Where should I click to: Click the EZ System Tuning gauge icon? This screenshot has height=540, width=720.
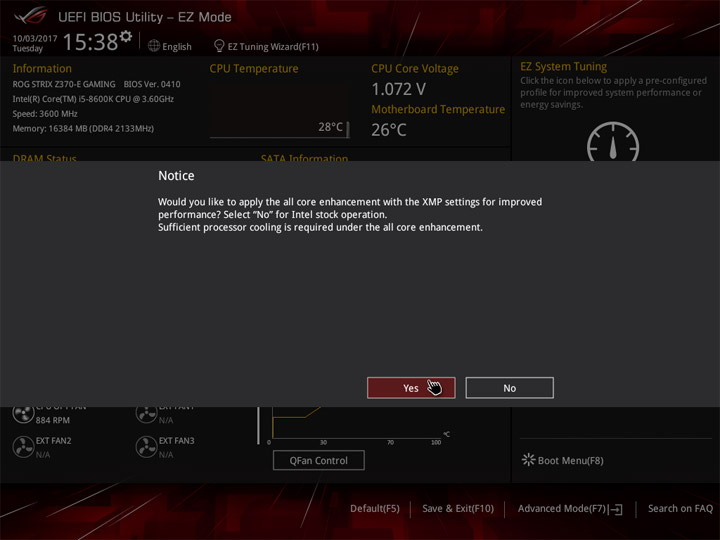(613, 142)
